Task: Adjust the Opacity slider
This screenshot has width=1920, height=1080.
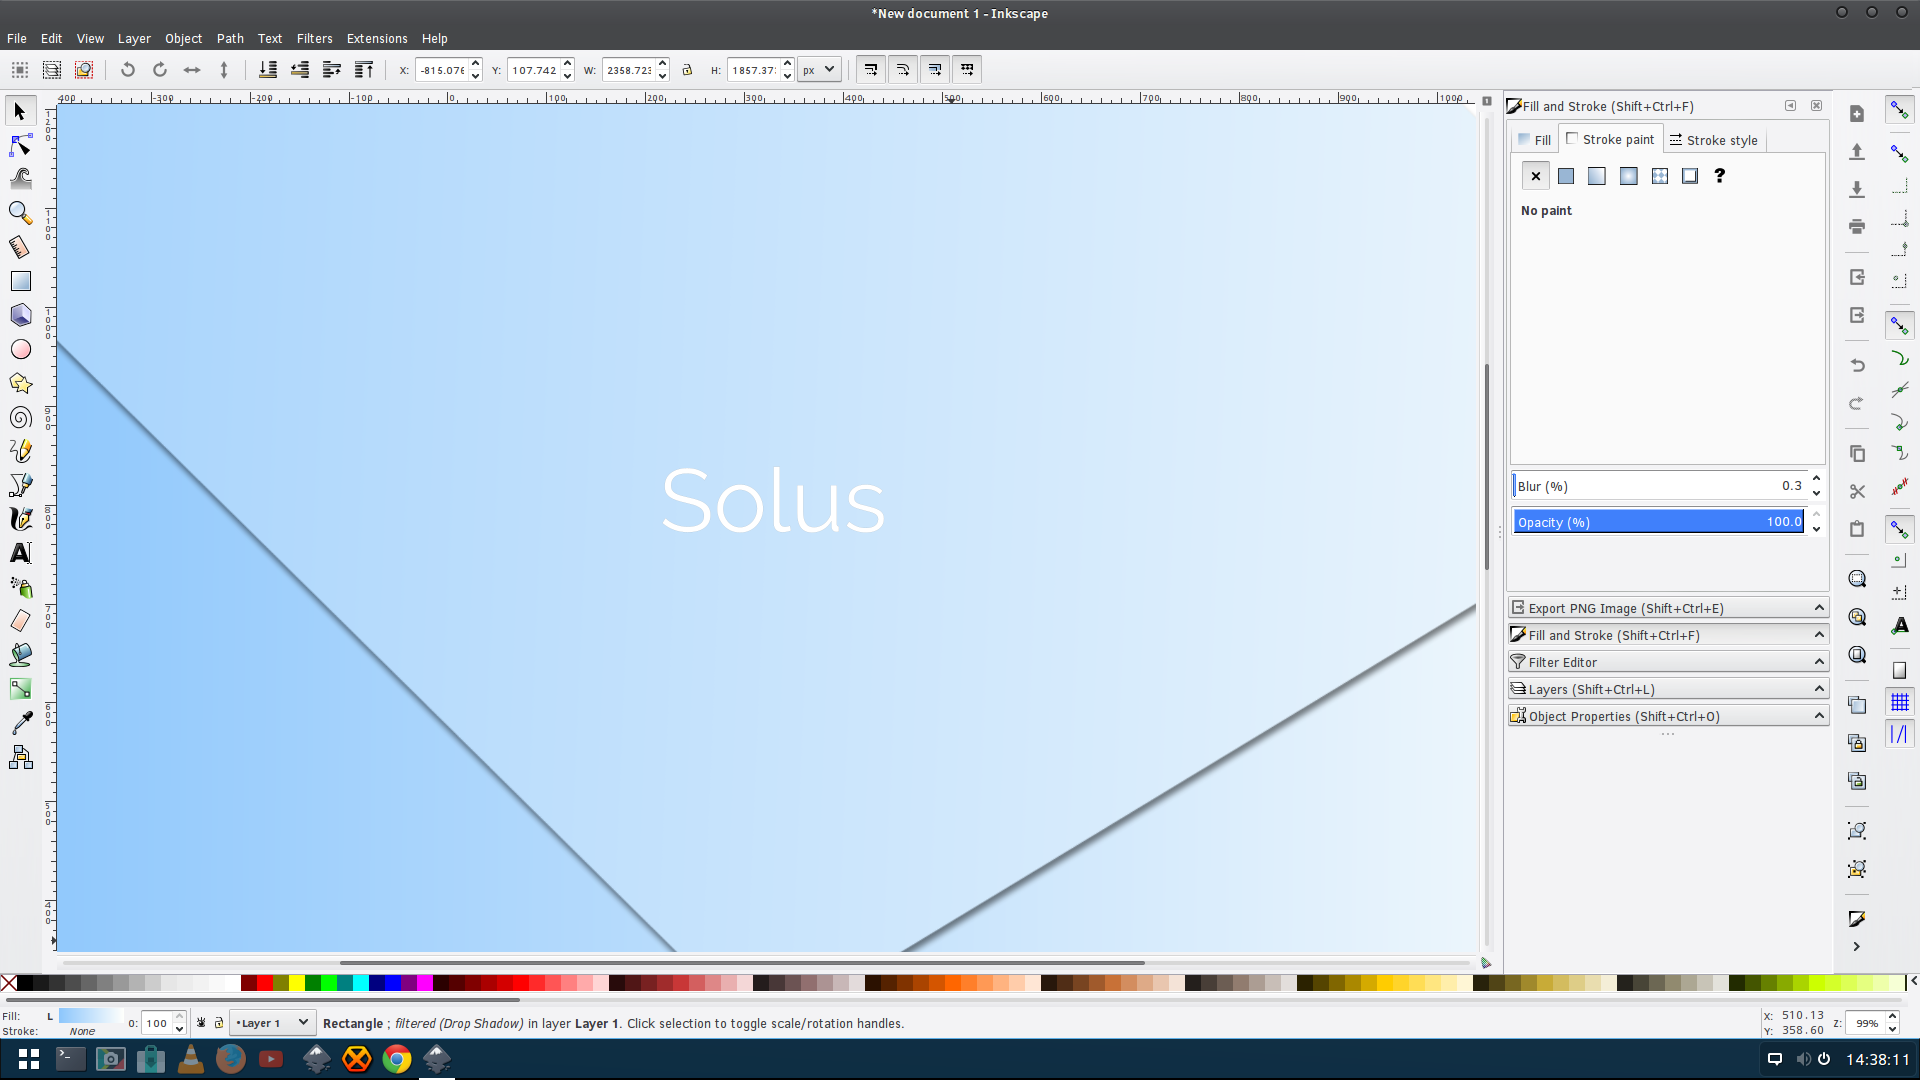Action: [x=1659, y=522]
